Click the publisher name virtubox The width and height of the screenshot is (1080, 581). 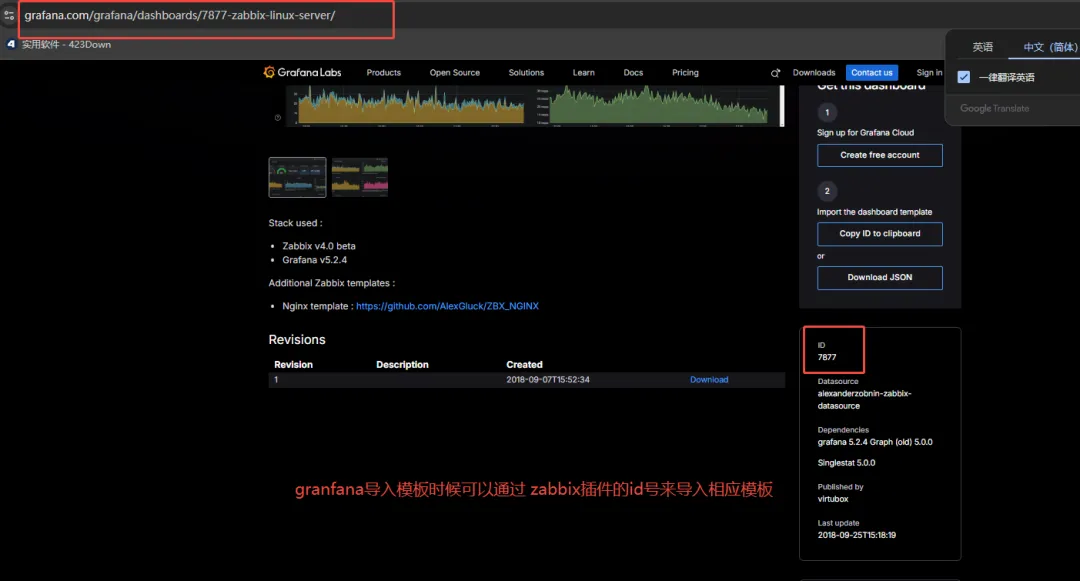[x=833, y=499]
